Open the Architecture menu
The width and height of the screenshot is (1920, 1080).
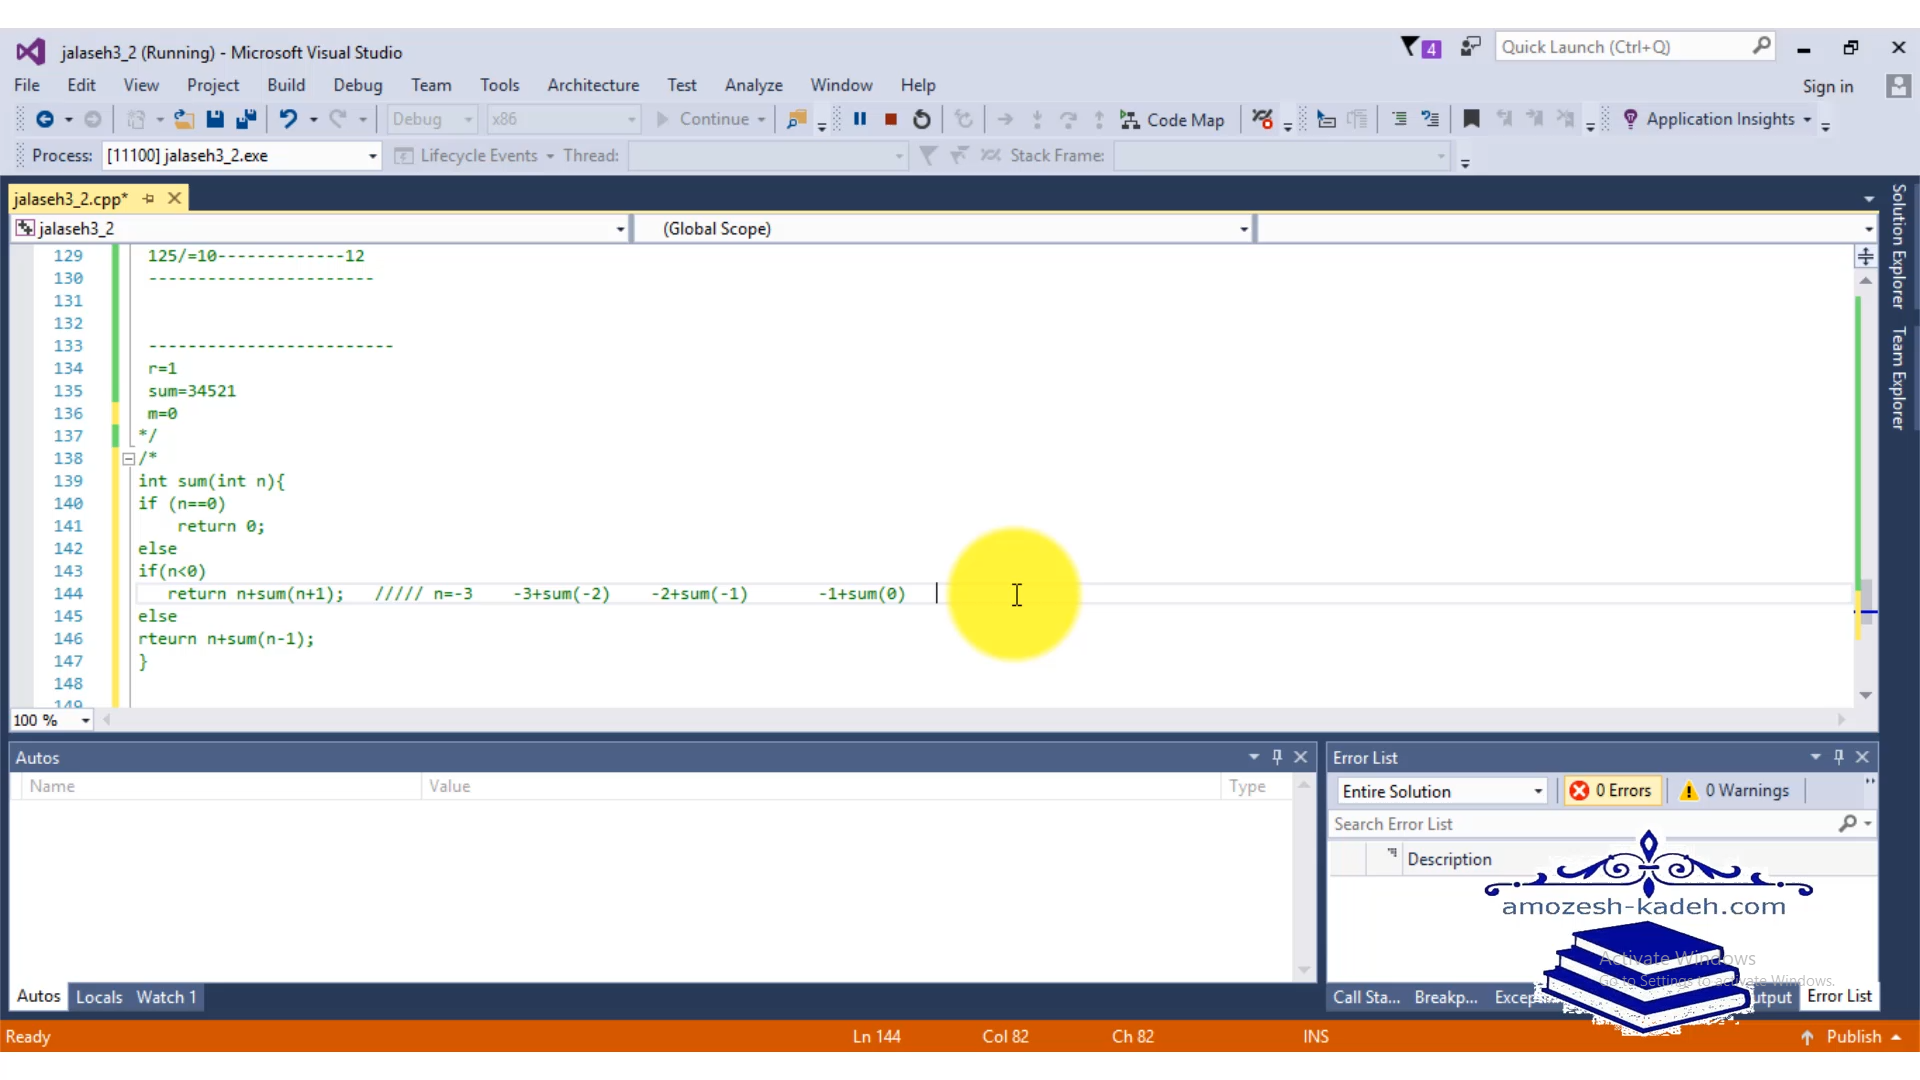pyautogui.click(x=593, y=85)
